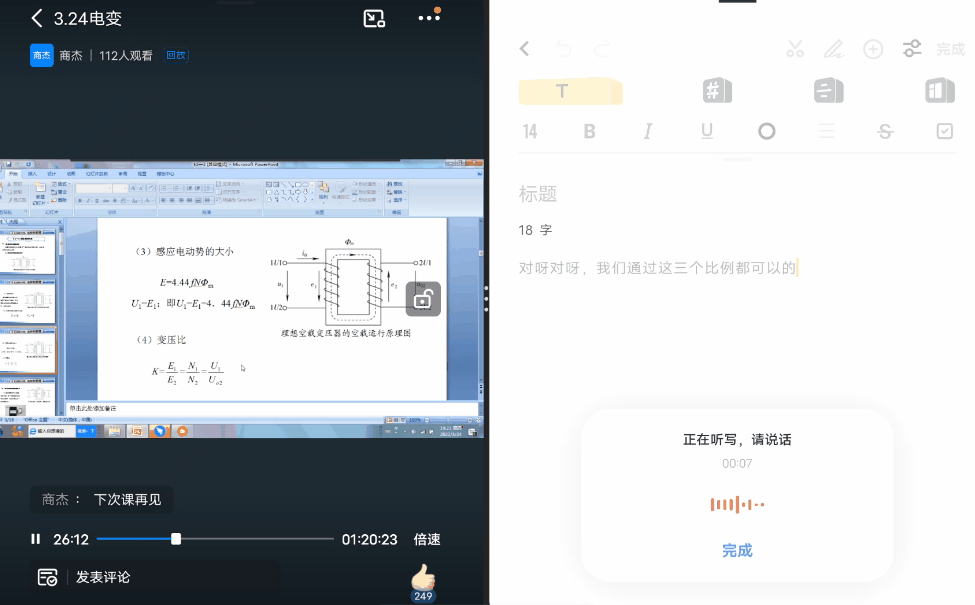
Task: Tap the split-screen divider handle
Action: pos(486,298)
